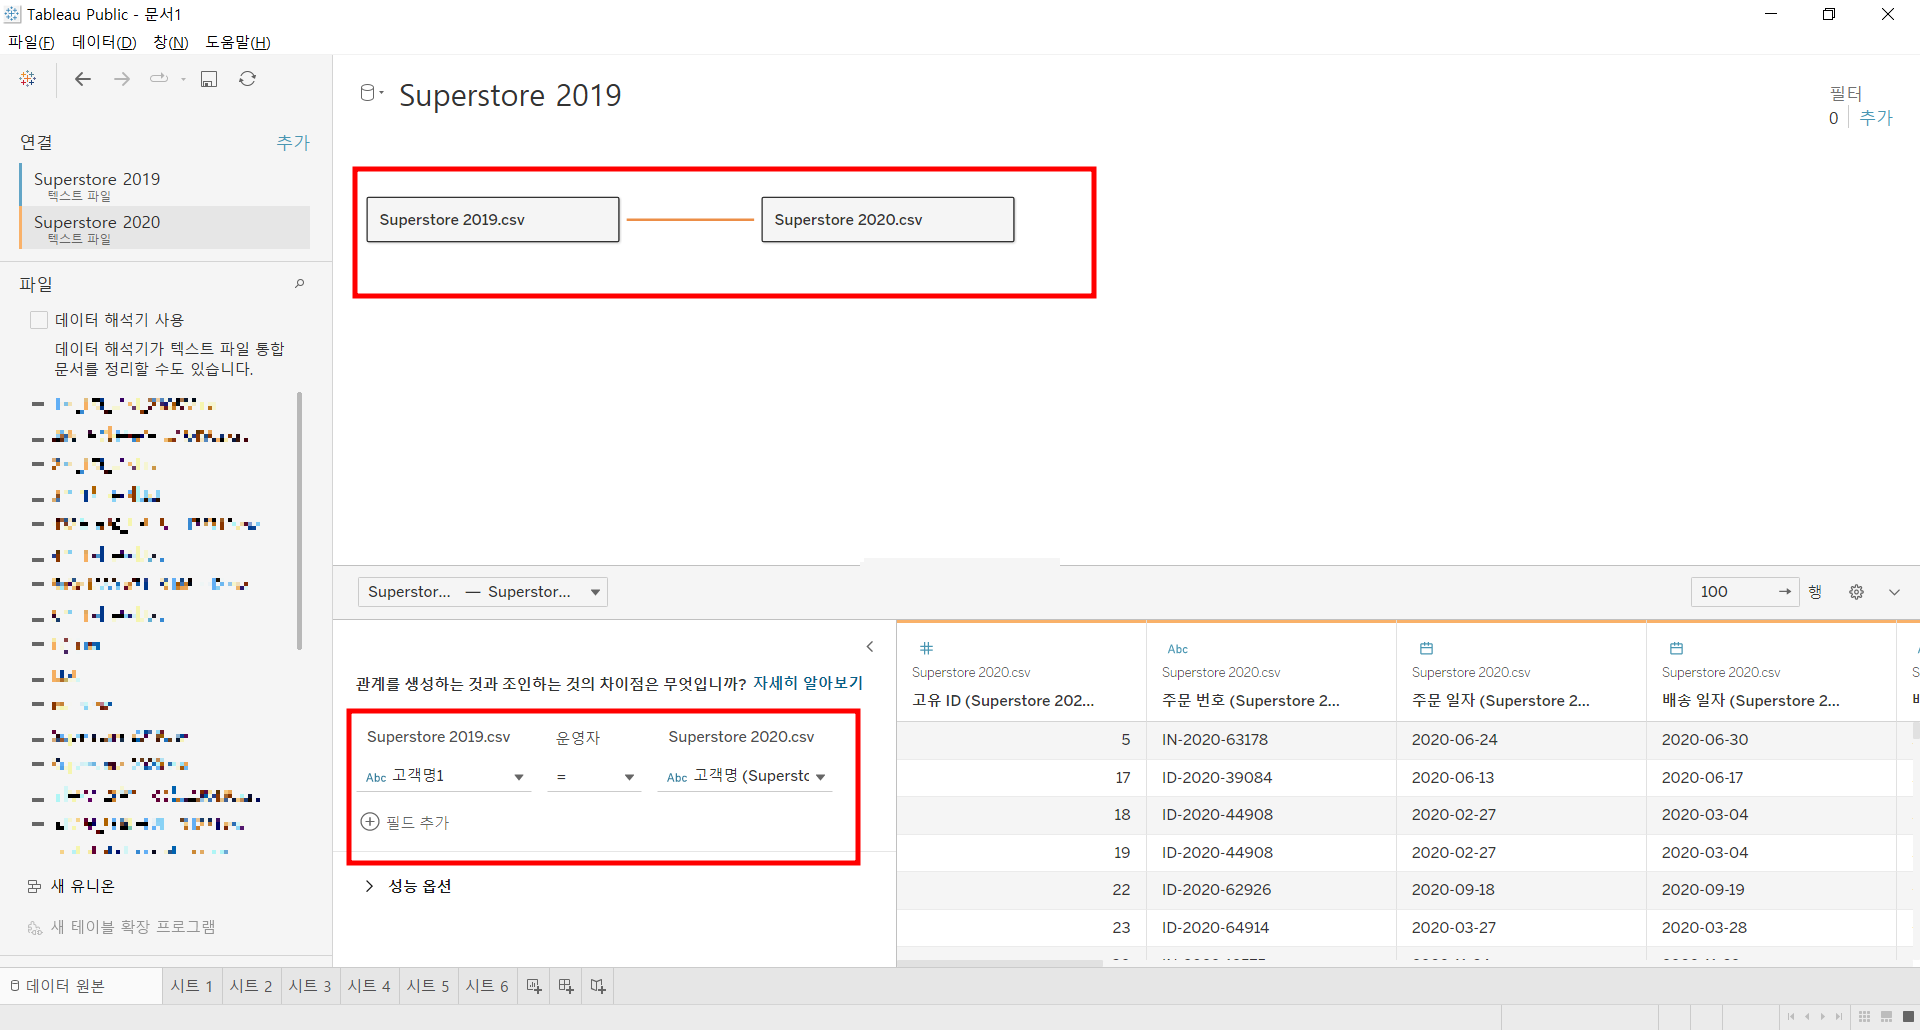This screenshot has height=1030, width=1920.
Task: Open the 파일(F) menu
Action: pos(31,42)
